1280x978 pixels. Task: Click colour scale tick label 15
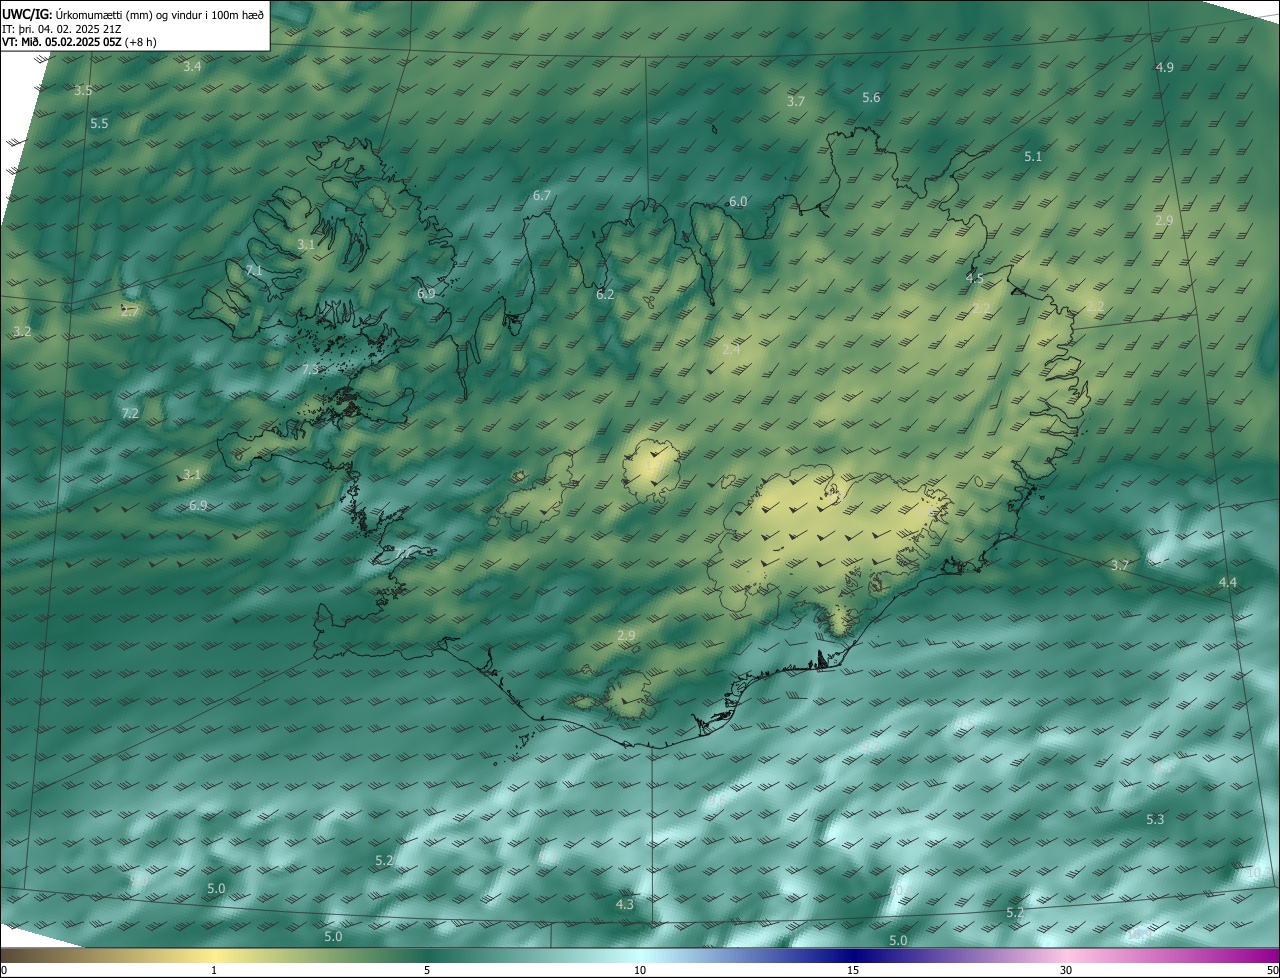(x=853, y=970)
